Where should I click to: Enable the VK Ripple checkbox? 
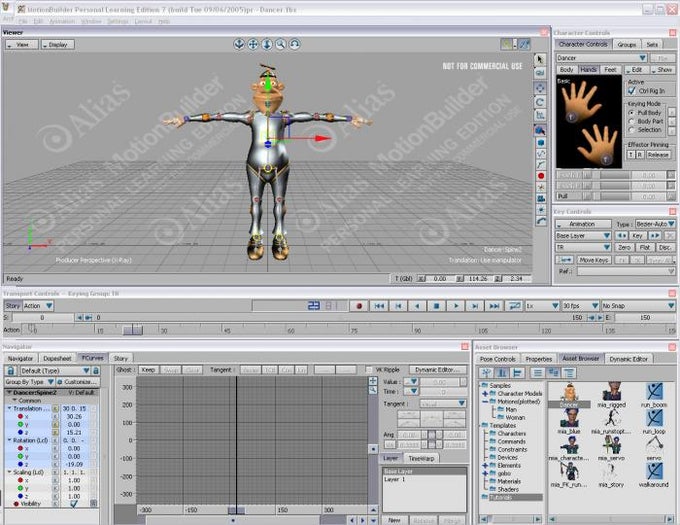[369, 370]
